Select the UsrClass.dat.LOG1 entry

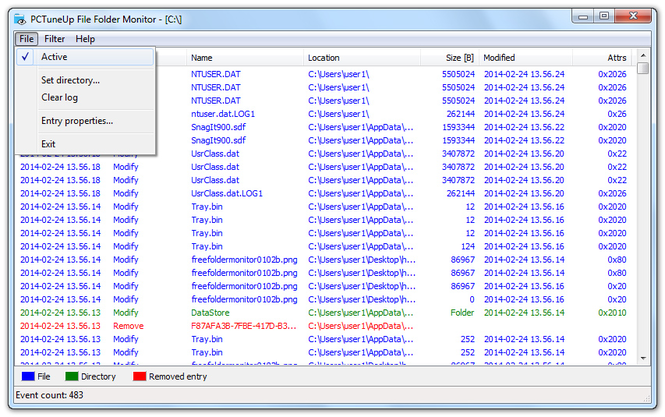click(x=226, y=193)
